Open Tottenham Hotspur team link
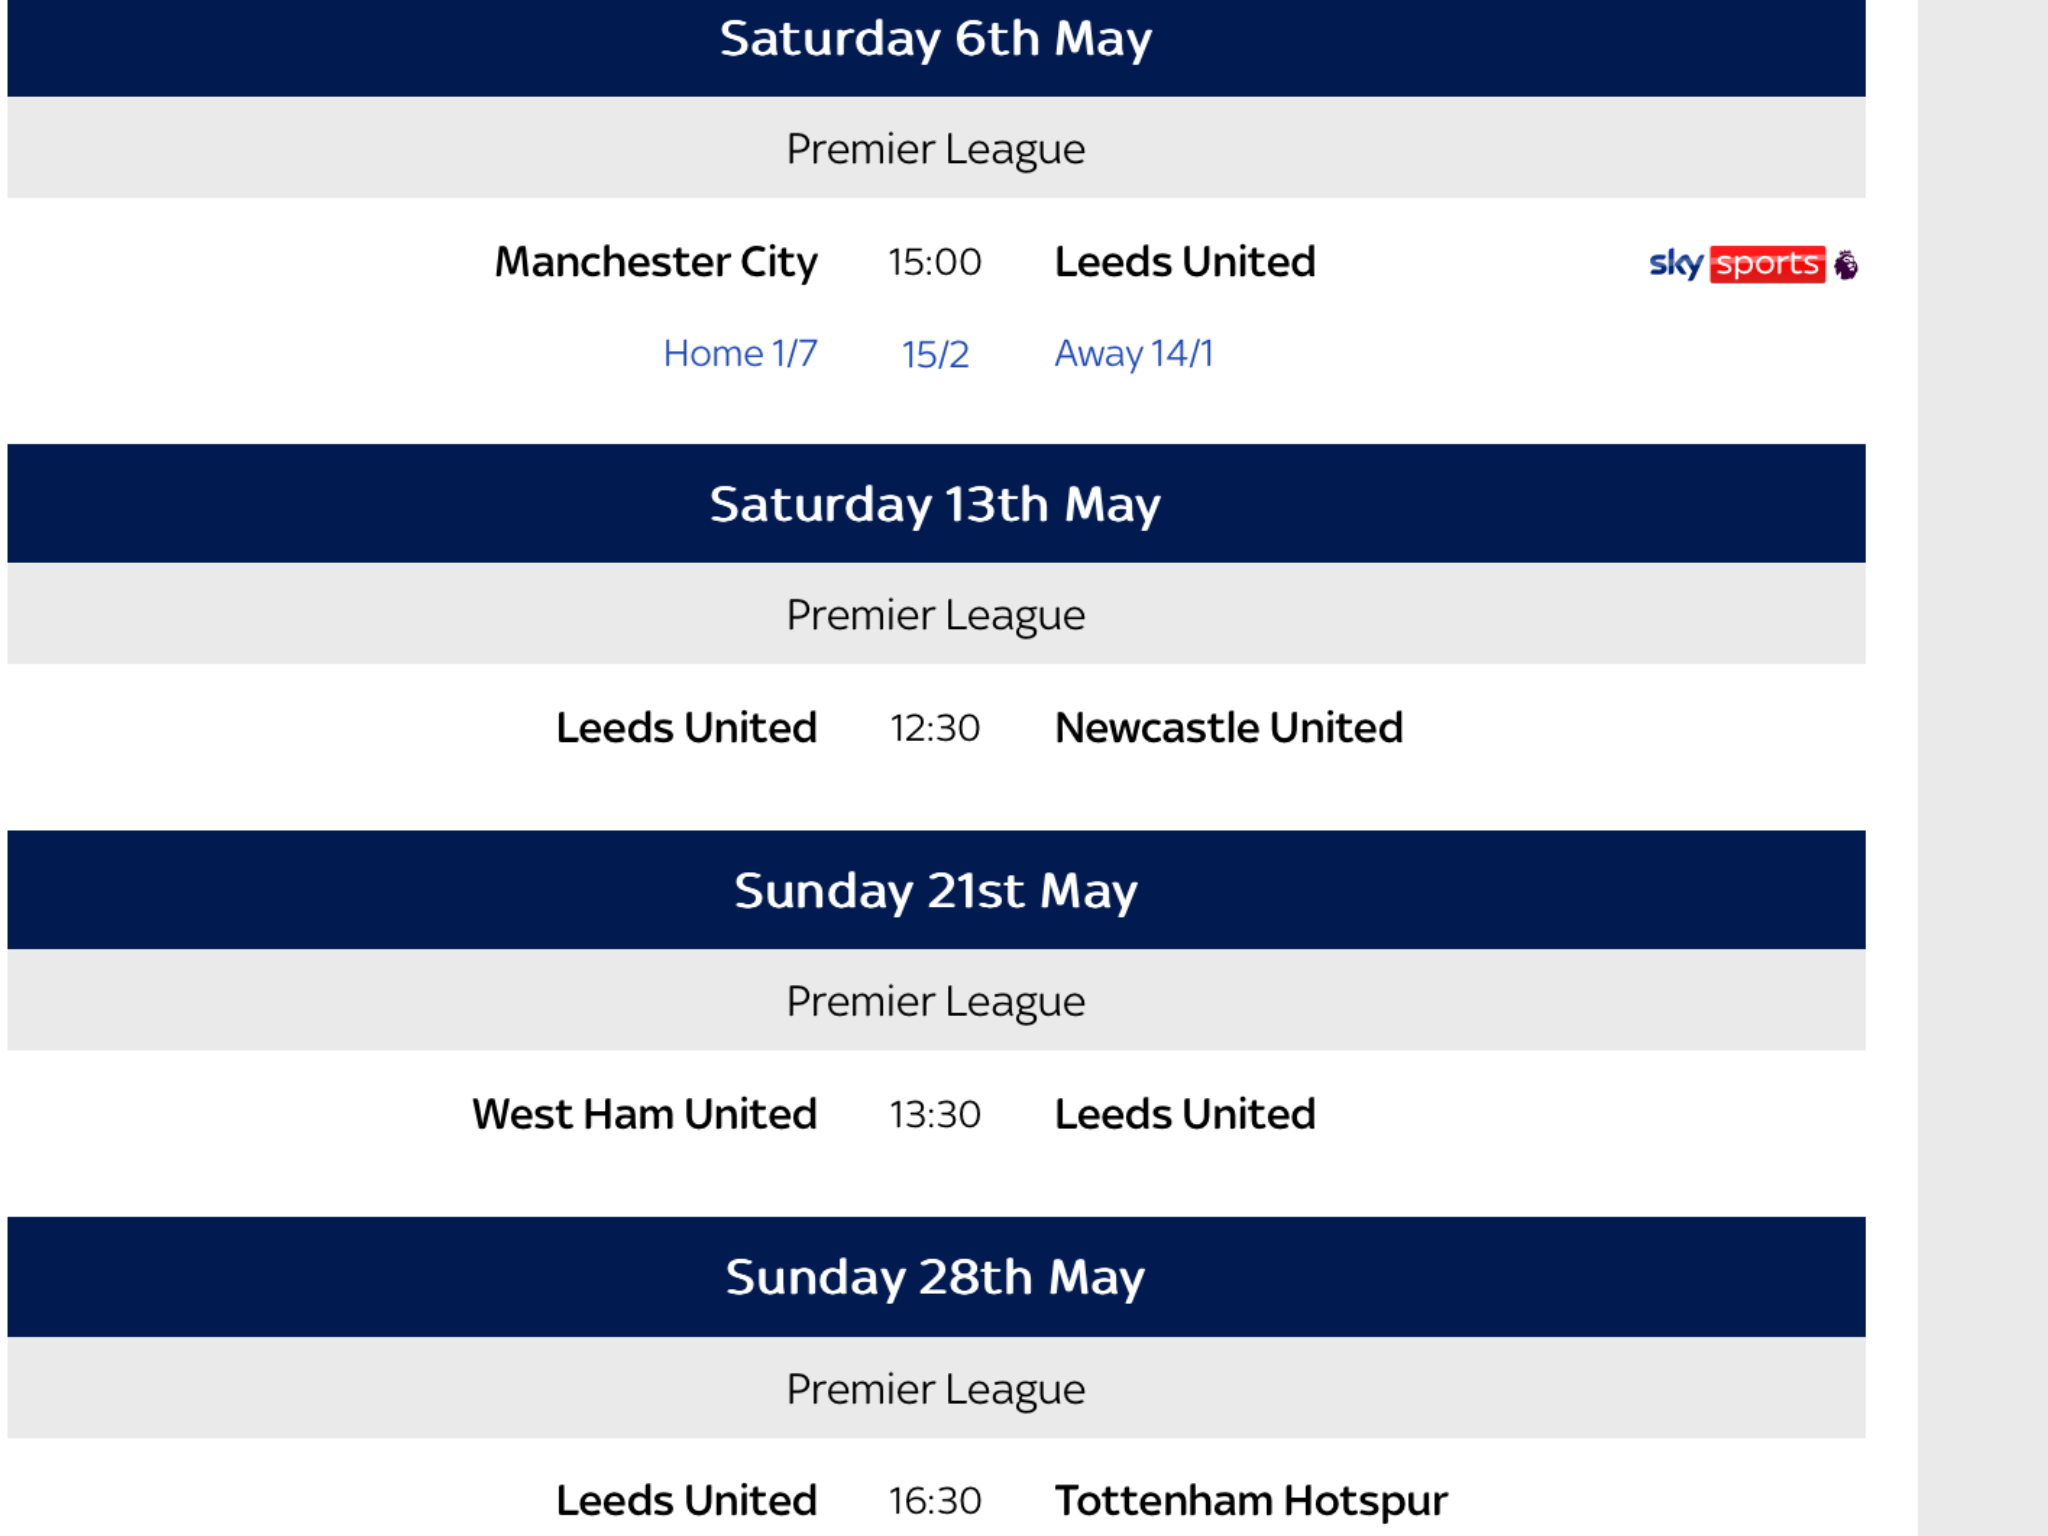 [1251, 1501]
